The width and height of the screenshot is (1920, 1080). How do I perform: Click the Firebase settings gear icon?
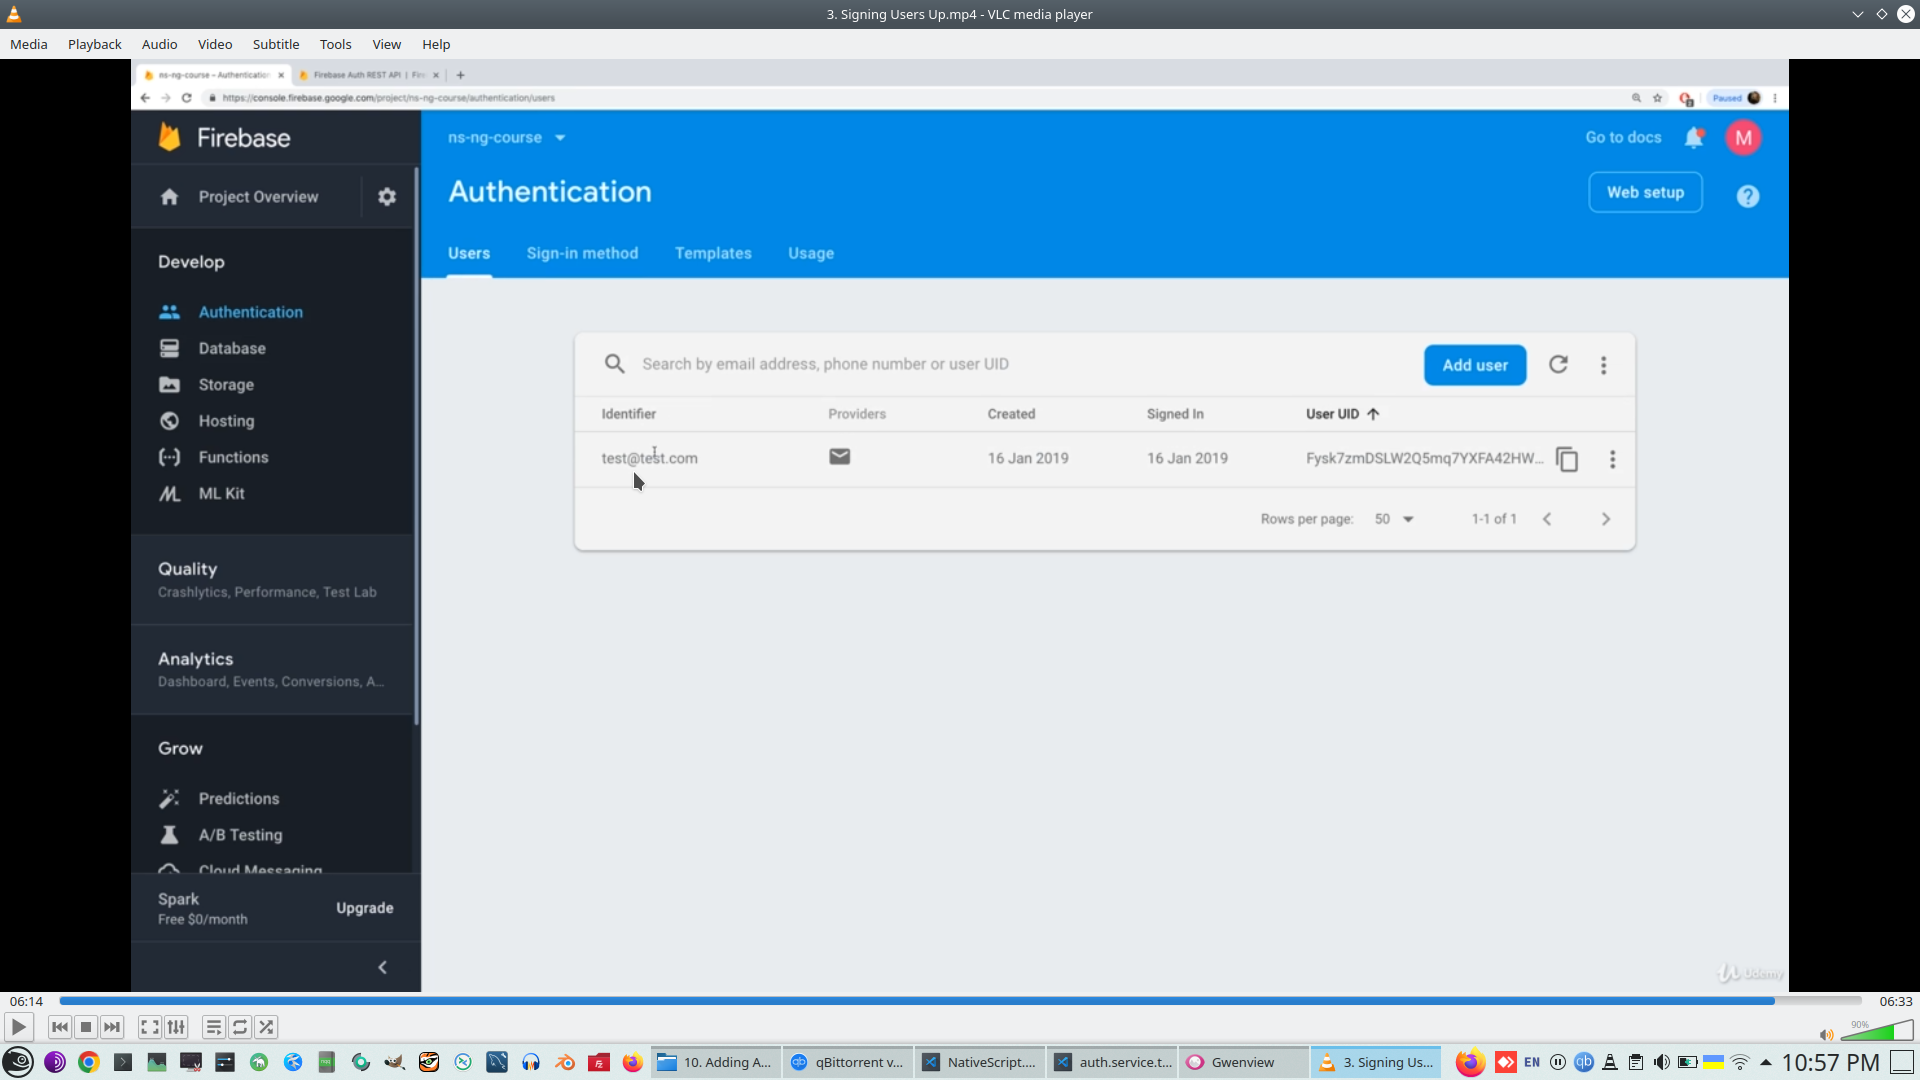click(387, 197)
